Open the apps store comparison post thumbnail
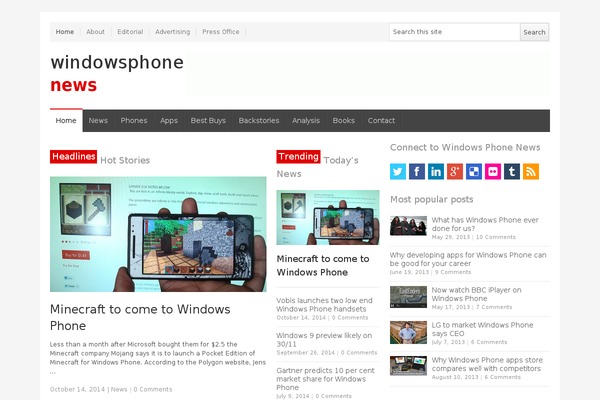Viewport: 600px width, 400px height. pyautogui.click(x=408, y=366)
